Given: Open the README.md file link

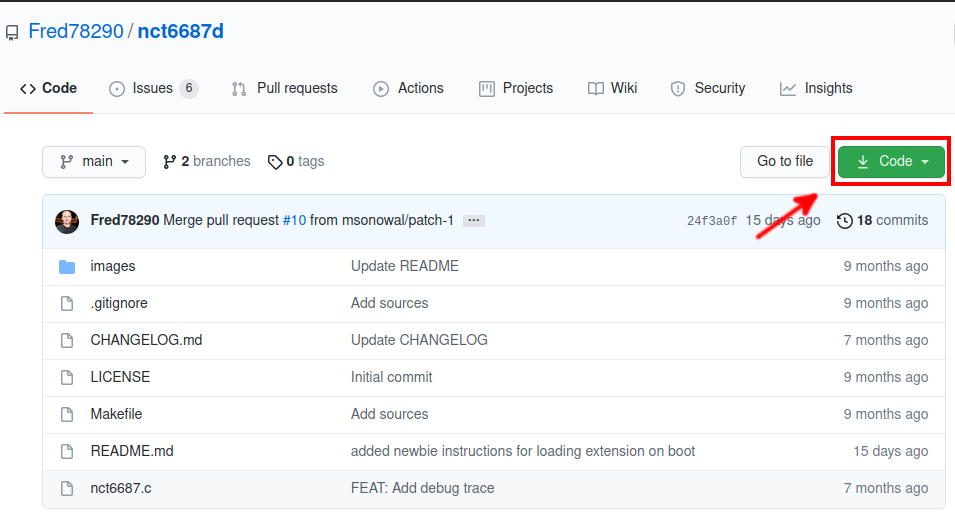Looking at the screenshot, I should click(132, 451).
